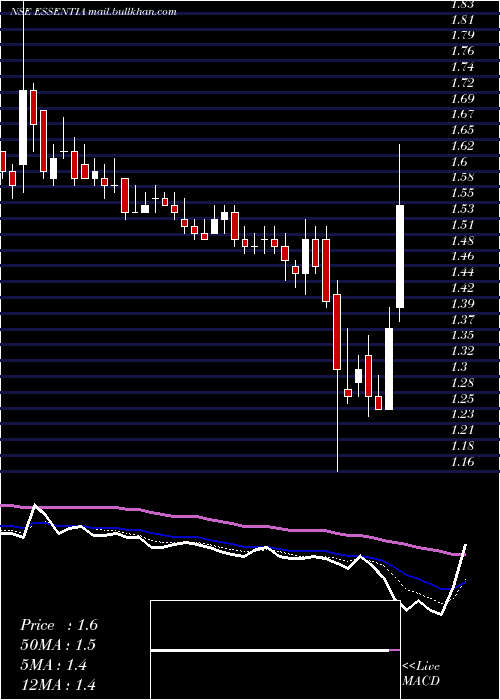Click the 1.48 price axis label
500x700 pixels.
pyautogui.click(x=462, y=241)
